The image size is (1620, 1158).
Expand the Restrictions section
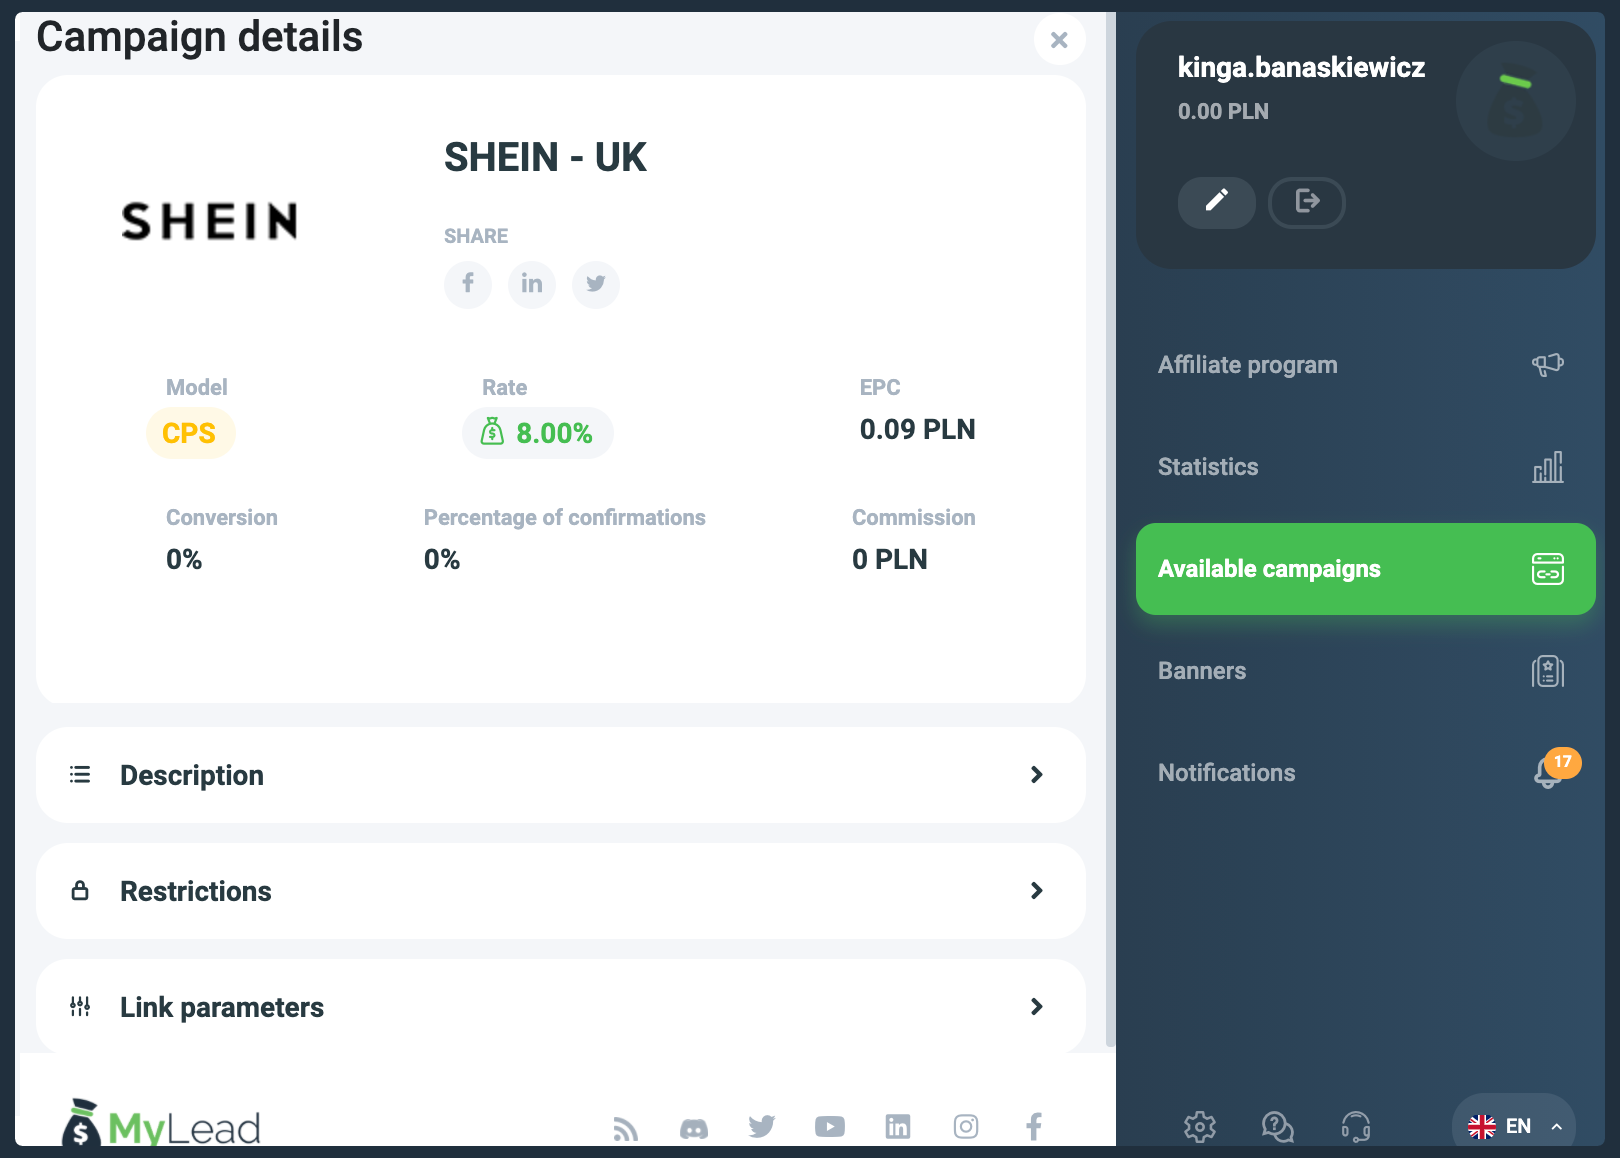pos(560,891)
